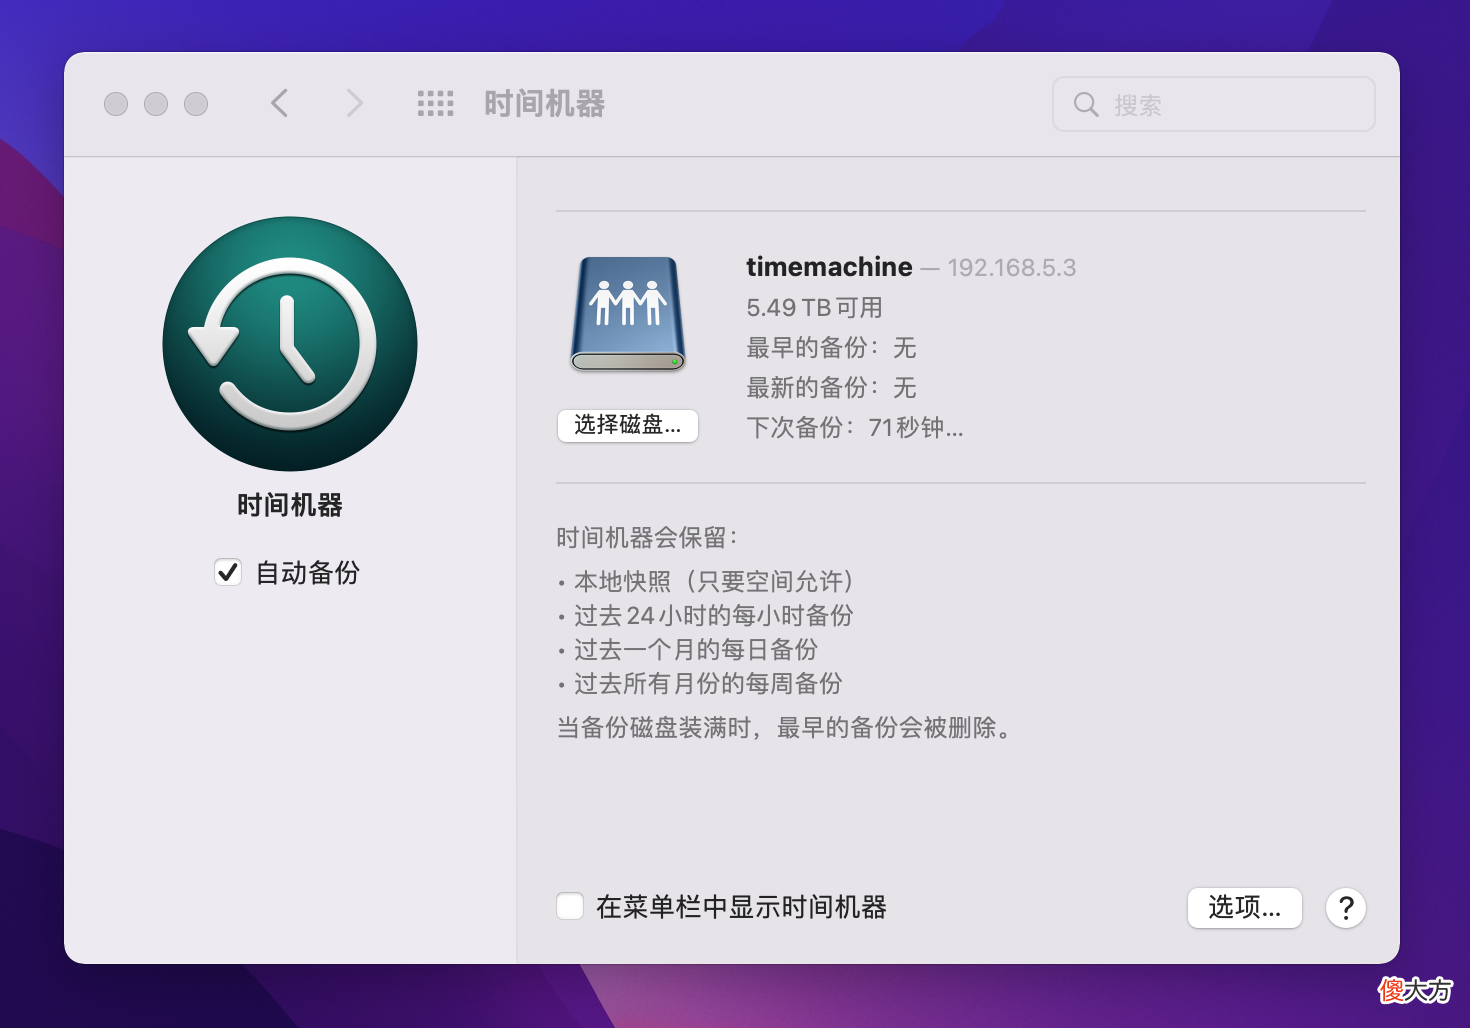Go forward with the right chevron arrow
Screen dimensions: 1470x1028
(x=354, y=103)
